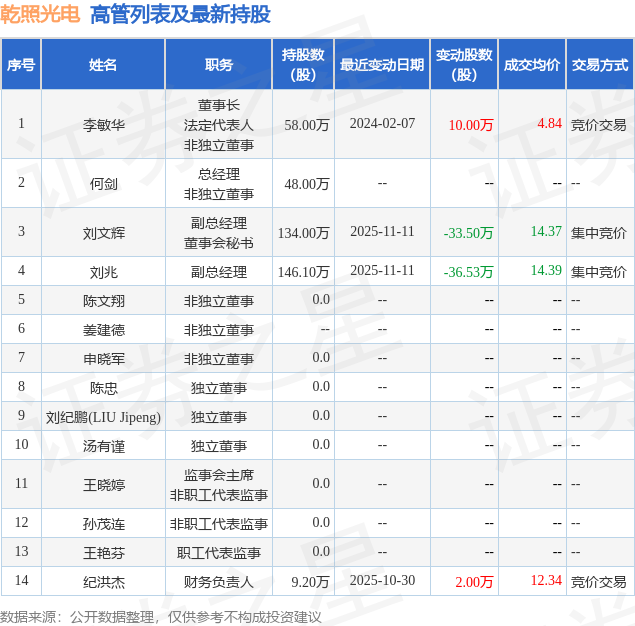The width and height of the screenshot is (635, 626).
Task: Click the 成交均价 column header
Action: (x=532, y=64)
